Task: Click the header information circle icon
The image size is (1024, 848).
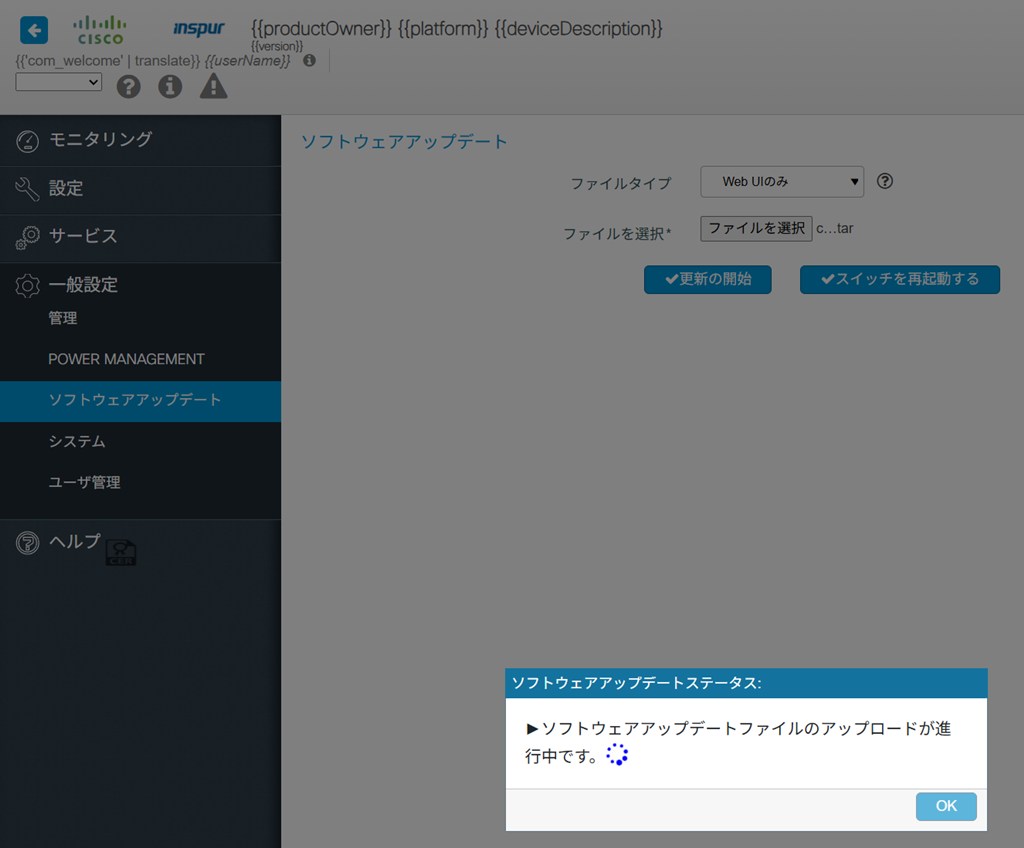Action: tap(170, 86)
